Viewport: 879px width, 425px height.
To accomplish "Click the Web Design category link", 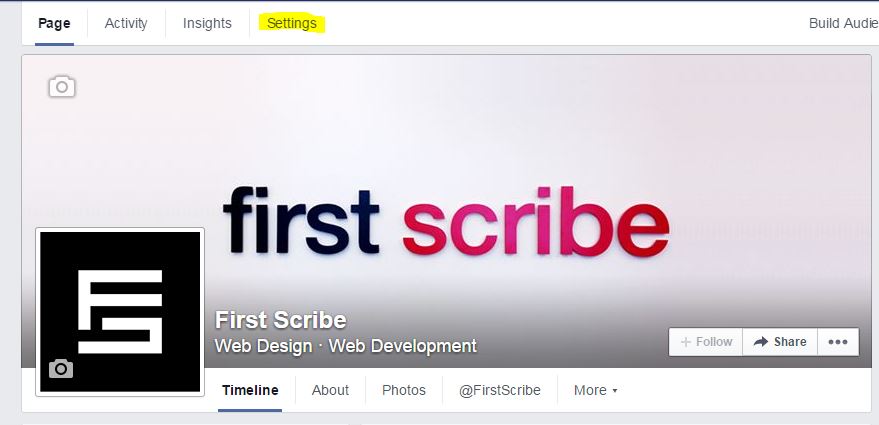I will tap(263, 346).
